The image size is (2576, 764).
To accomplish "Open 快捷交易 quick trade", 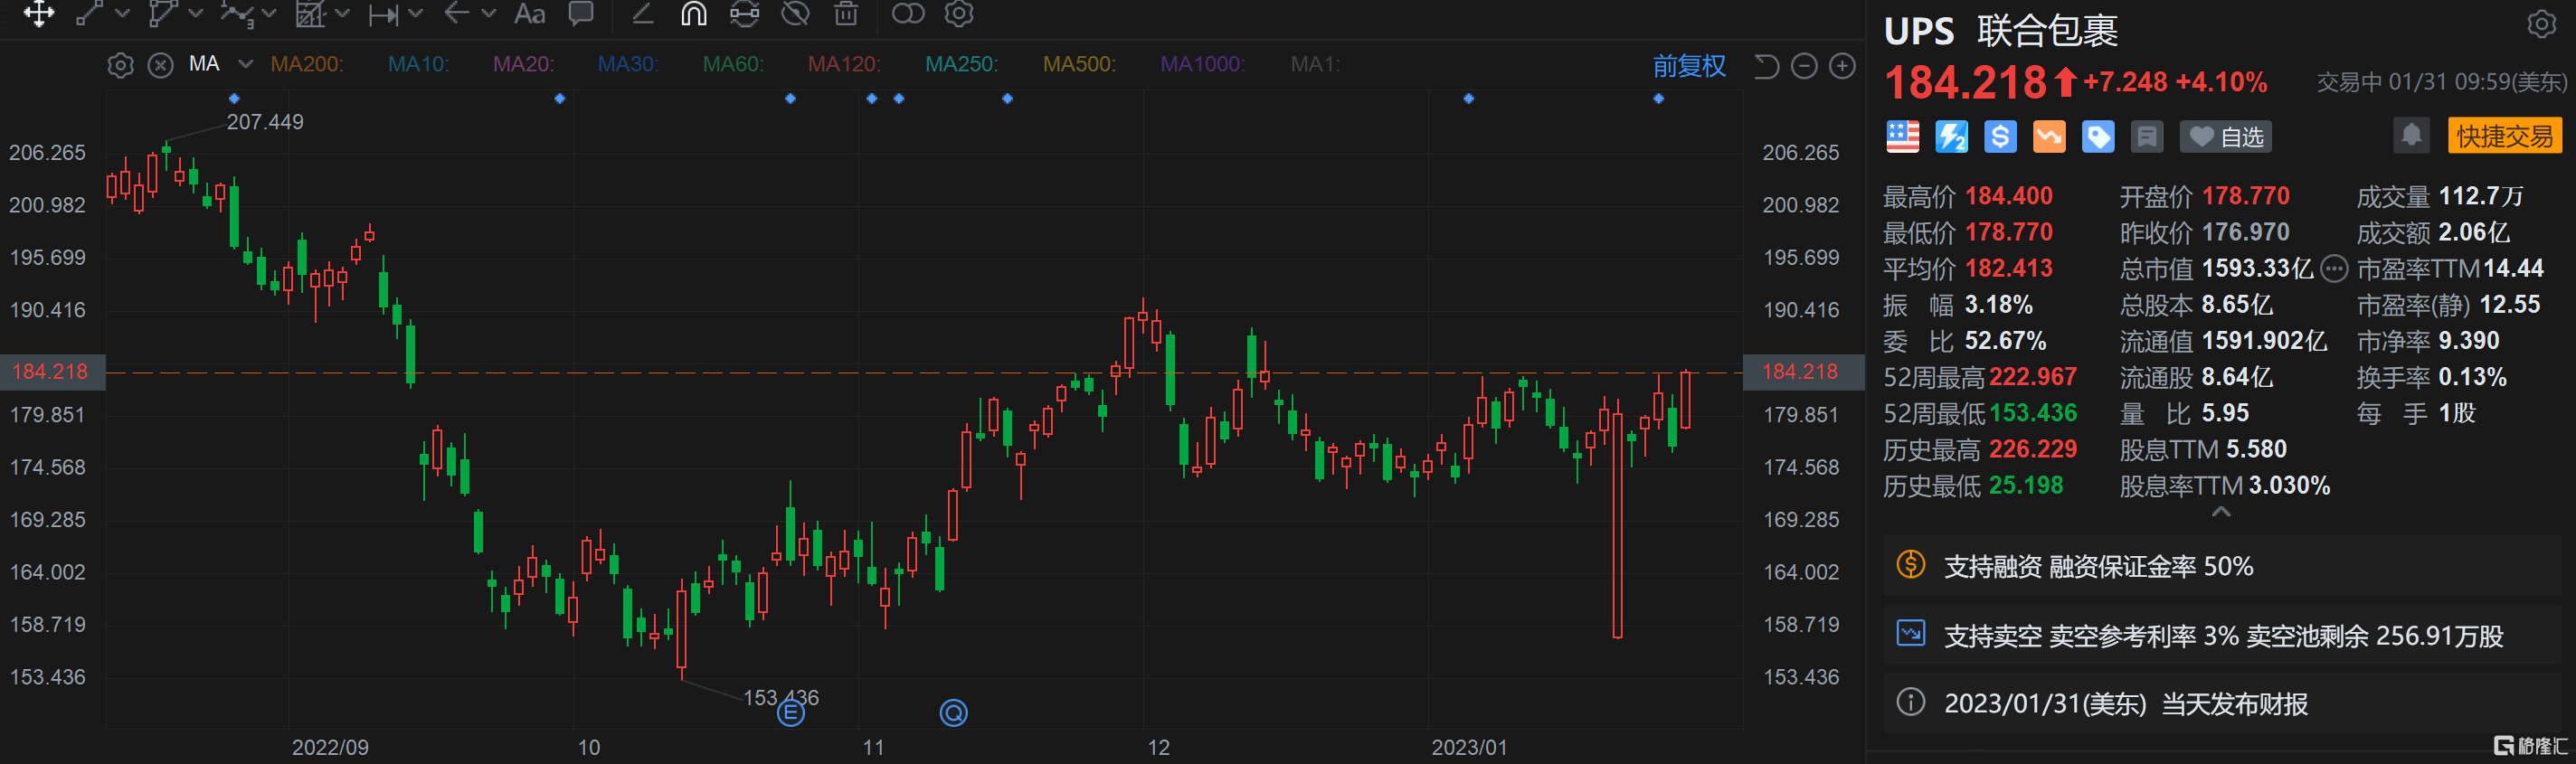I will point(2504,136).
